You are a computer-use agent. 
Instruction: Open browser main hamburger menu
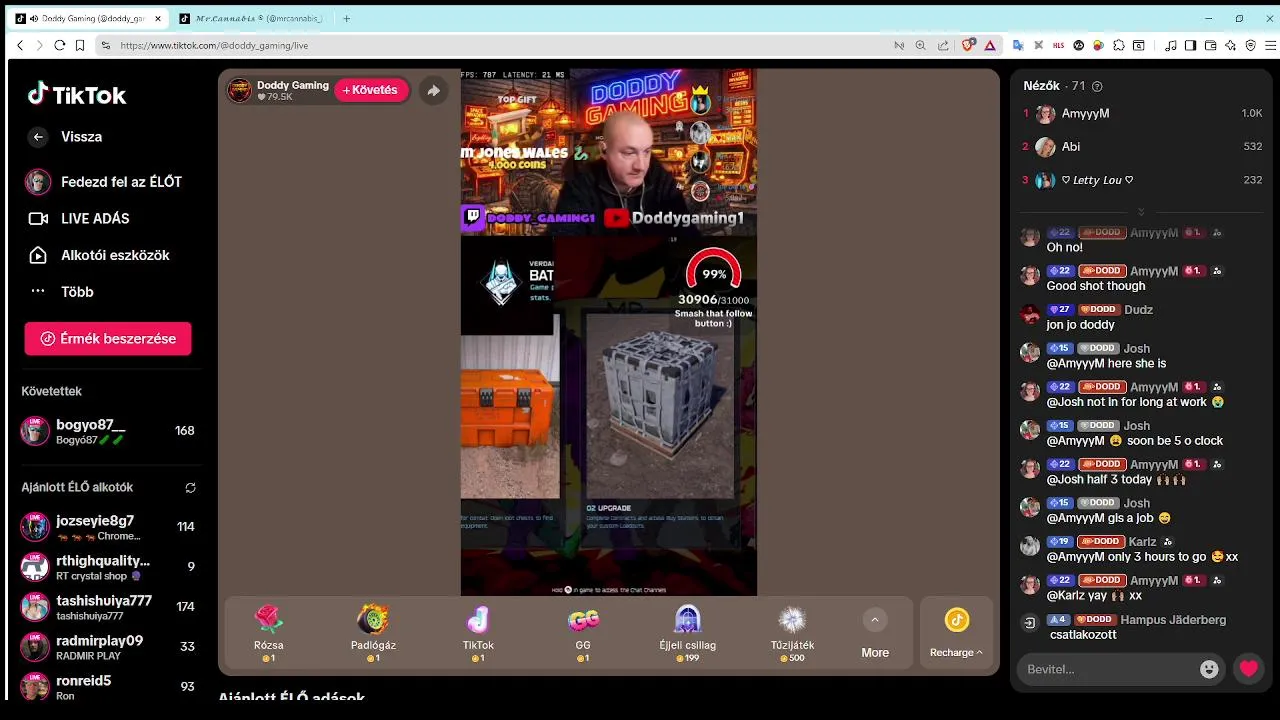coord(1270,45)
